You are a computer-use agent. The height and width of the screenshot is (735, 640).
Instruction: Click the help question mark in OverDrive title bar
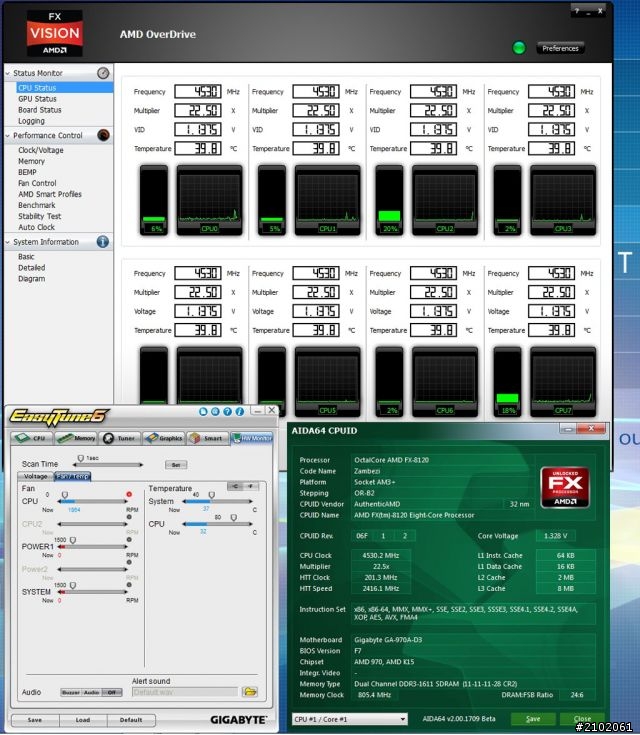pos(577,11)
